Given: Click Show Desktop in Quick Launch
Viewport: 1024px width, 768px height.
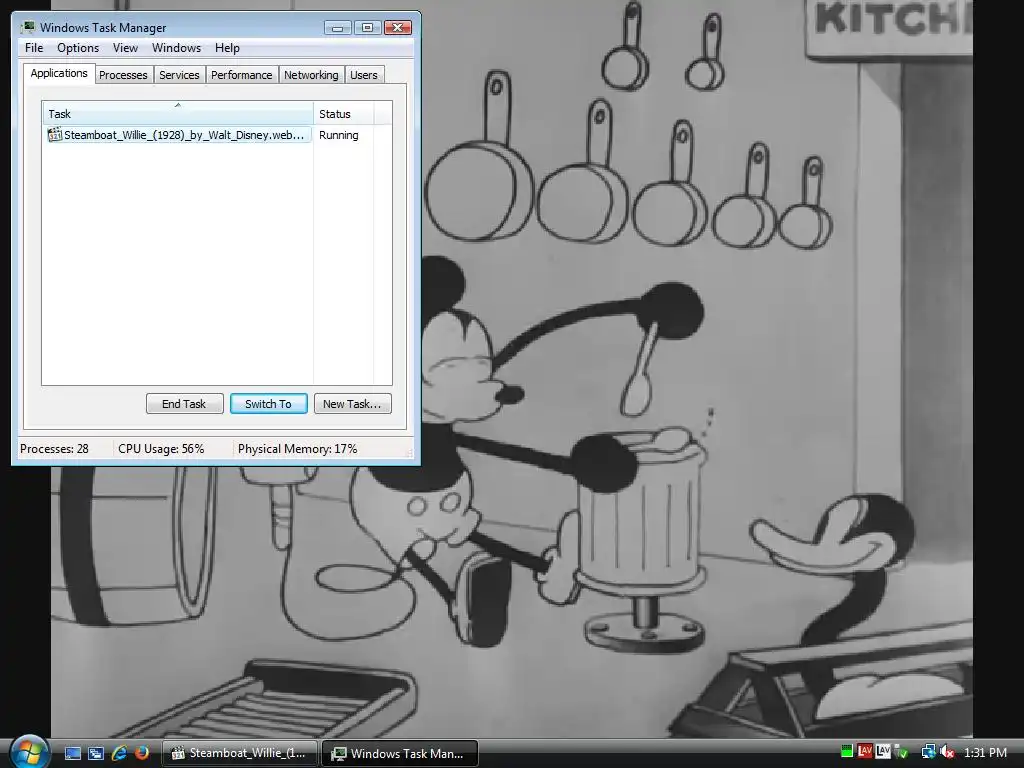Looking at the screenshot, I should (73, 753).
